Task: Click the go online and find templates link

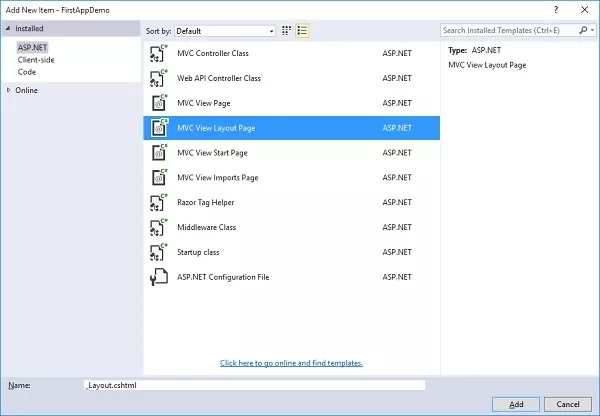Action: [291, 363]
